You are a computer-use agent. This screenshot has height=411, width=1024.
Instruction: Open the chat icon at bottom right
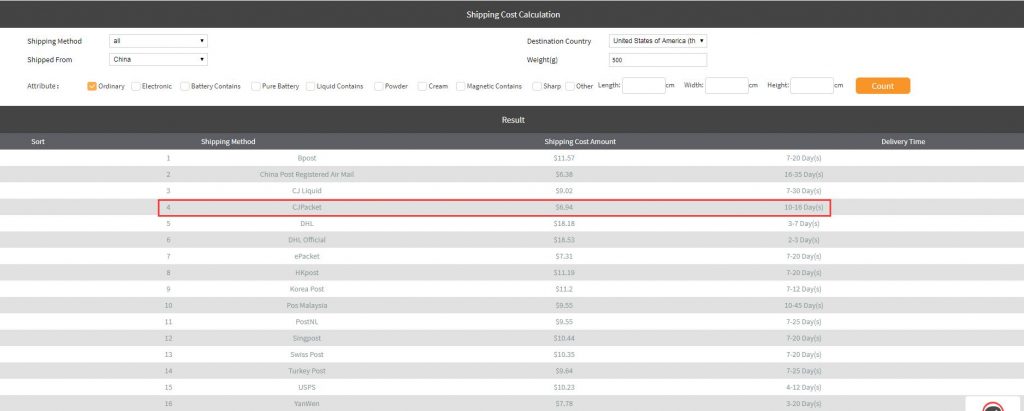tap(992, 405)
